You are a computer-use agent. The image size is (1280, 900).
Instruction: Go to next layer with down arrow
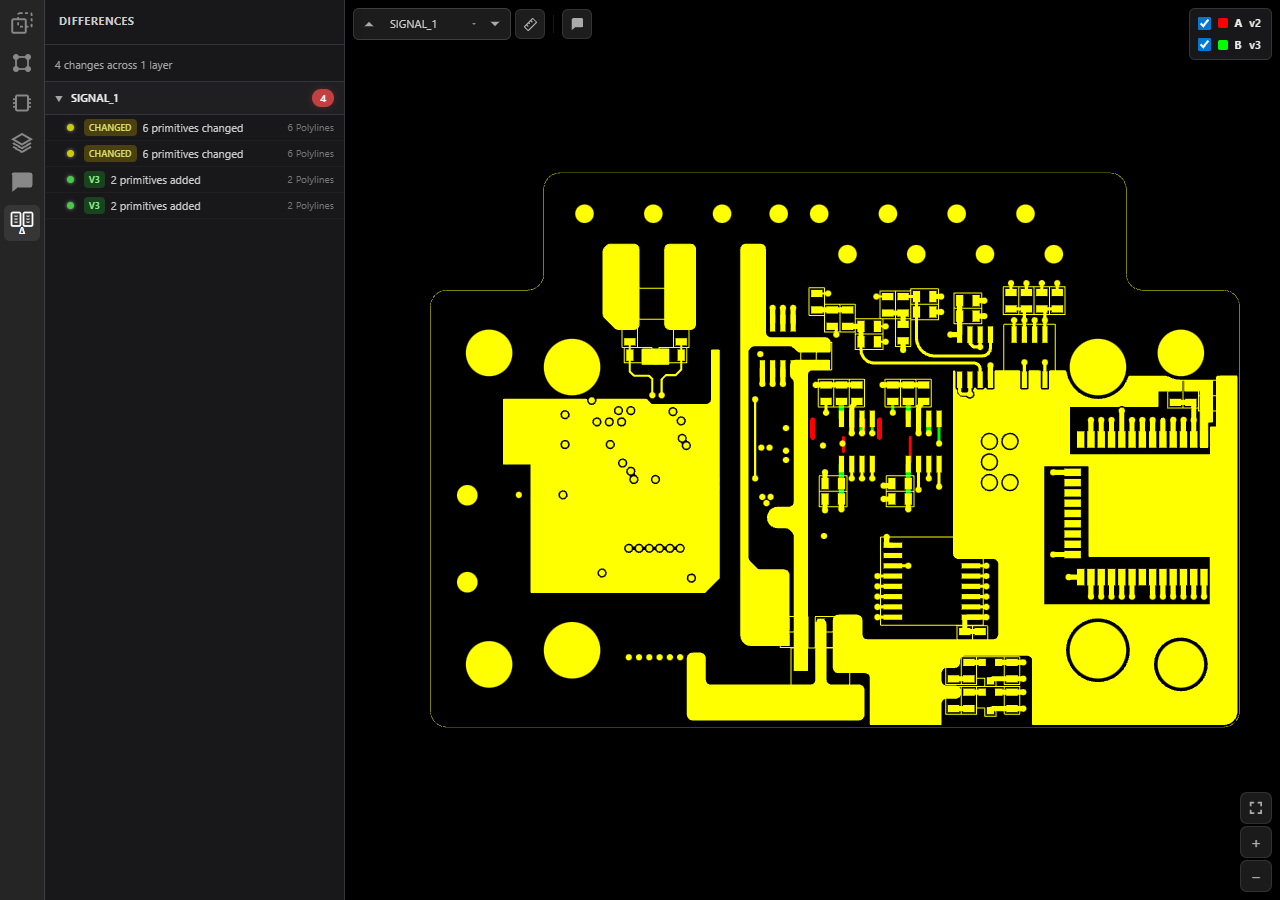tap(495, 24)
